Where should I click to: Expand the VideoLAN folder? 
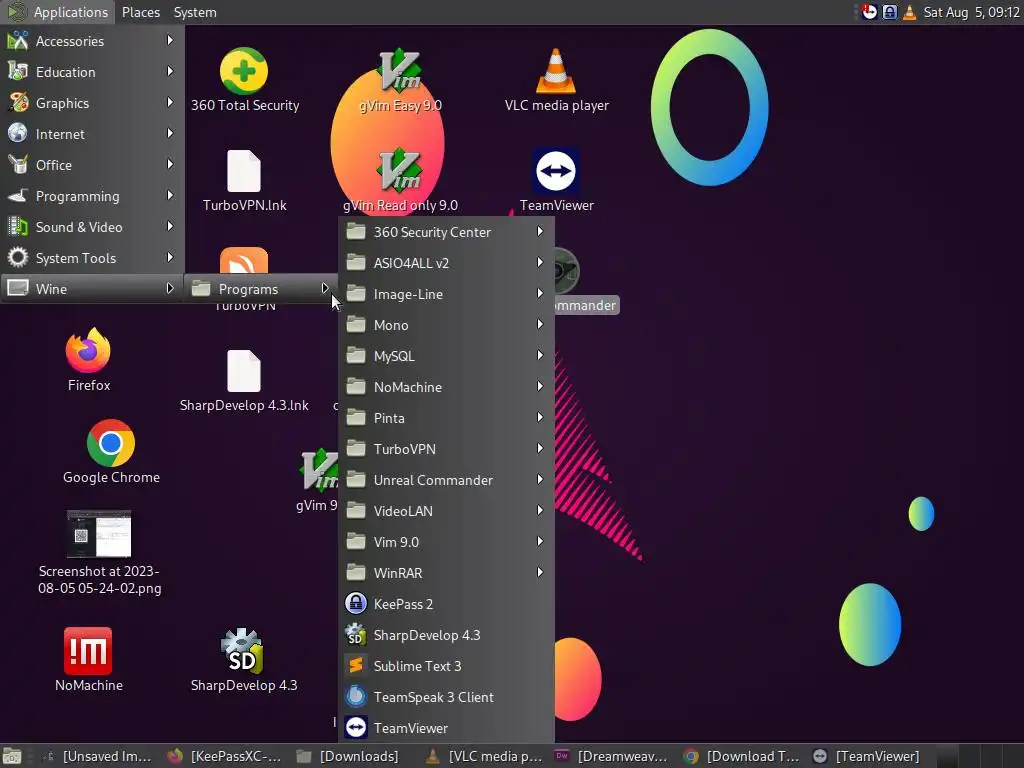[x=446, y=511]
